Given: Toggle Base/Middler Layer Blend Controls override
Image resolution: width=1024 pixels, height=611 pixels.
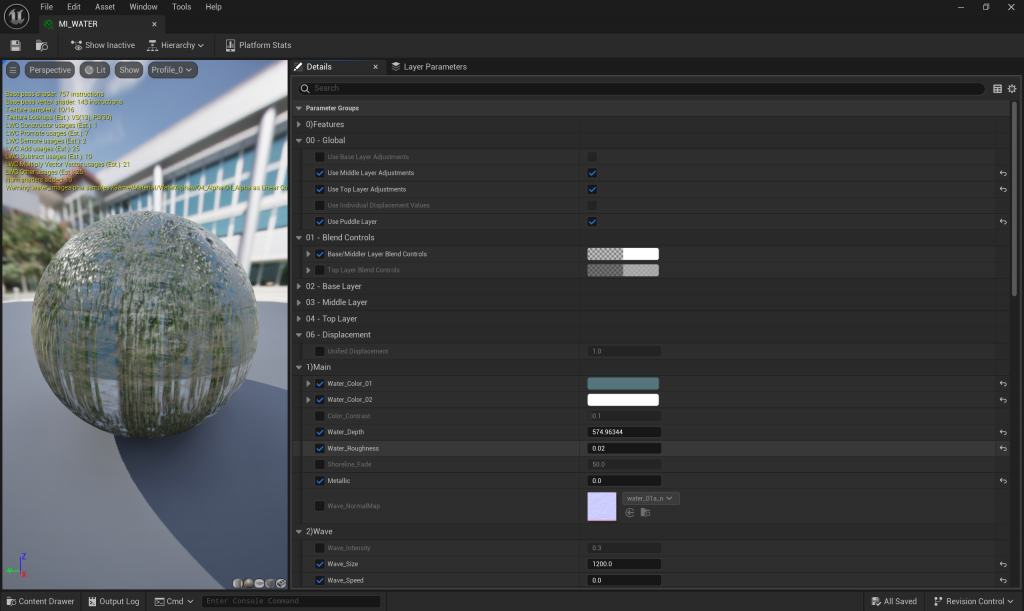Looking at the screenshot, I should 319,254.
